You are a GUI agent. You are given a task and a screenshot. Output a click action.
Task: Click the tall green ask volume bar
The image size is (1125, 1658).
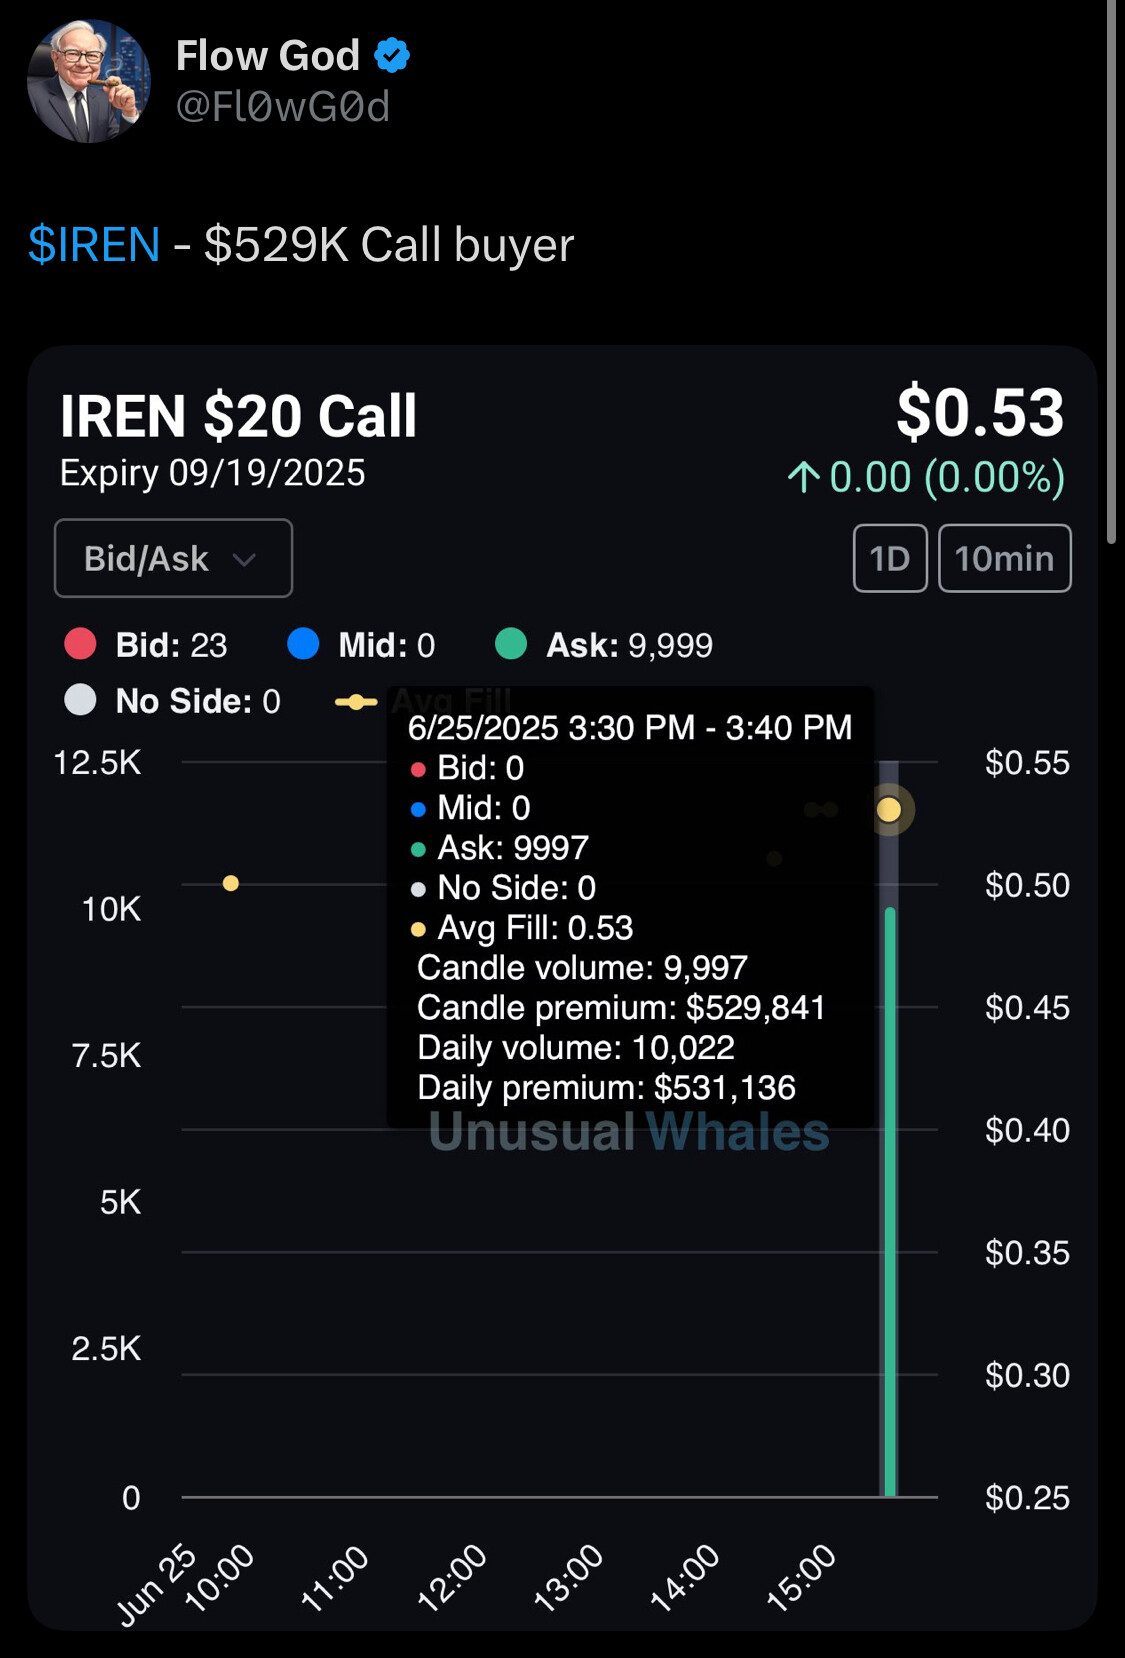point(890,1200)
